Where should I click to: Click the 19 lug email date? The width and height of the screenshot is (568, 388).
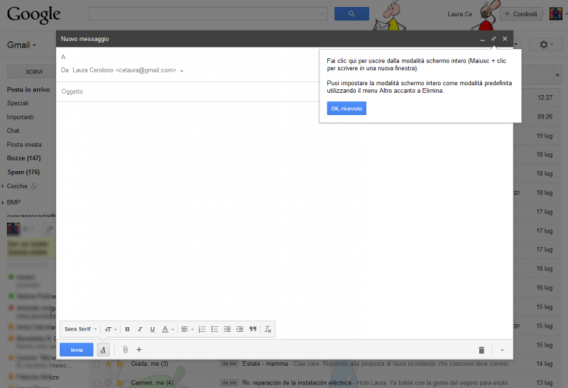(544, 136)
